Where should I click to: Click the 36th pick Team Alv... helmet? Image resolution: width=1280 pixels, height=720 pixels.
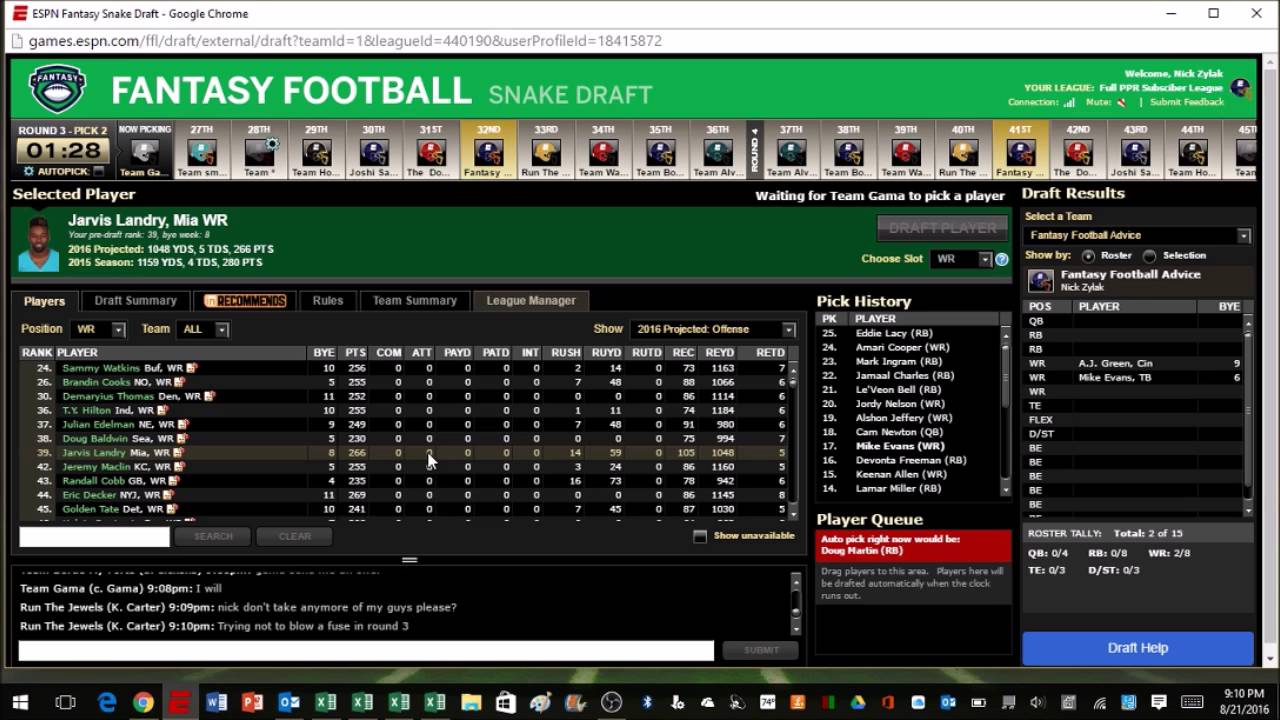[x=718, y=153]
